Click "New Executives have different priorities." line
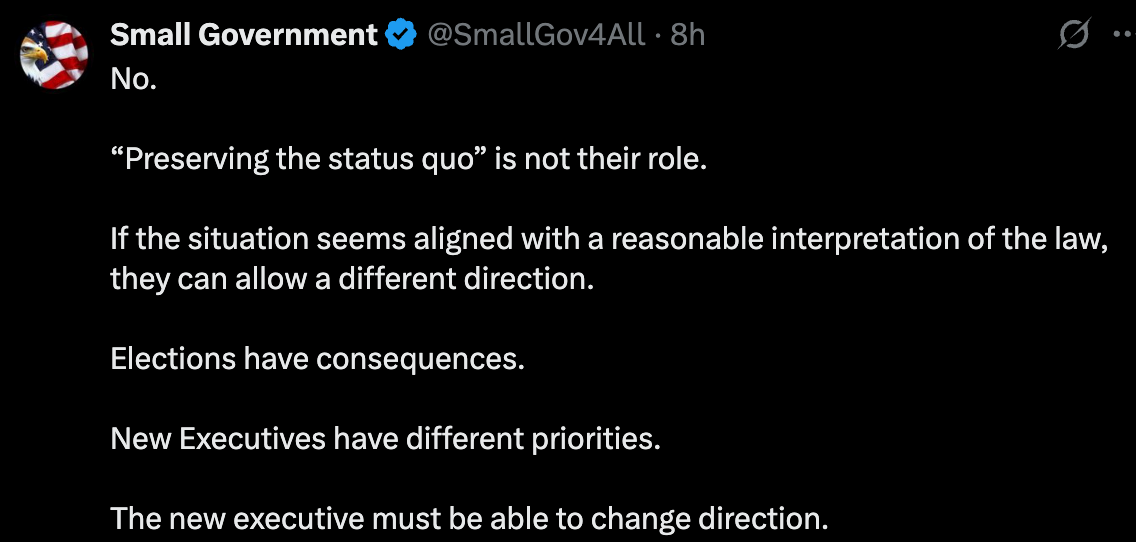The image size is (1136, 542). tap(385, 439)
